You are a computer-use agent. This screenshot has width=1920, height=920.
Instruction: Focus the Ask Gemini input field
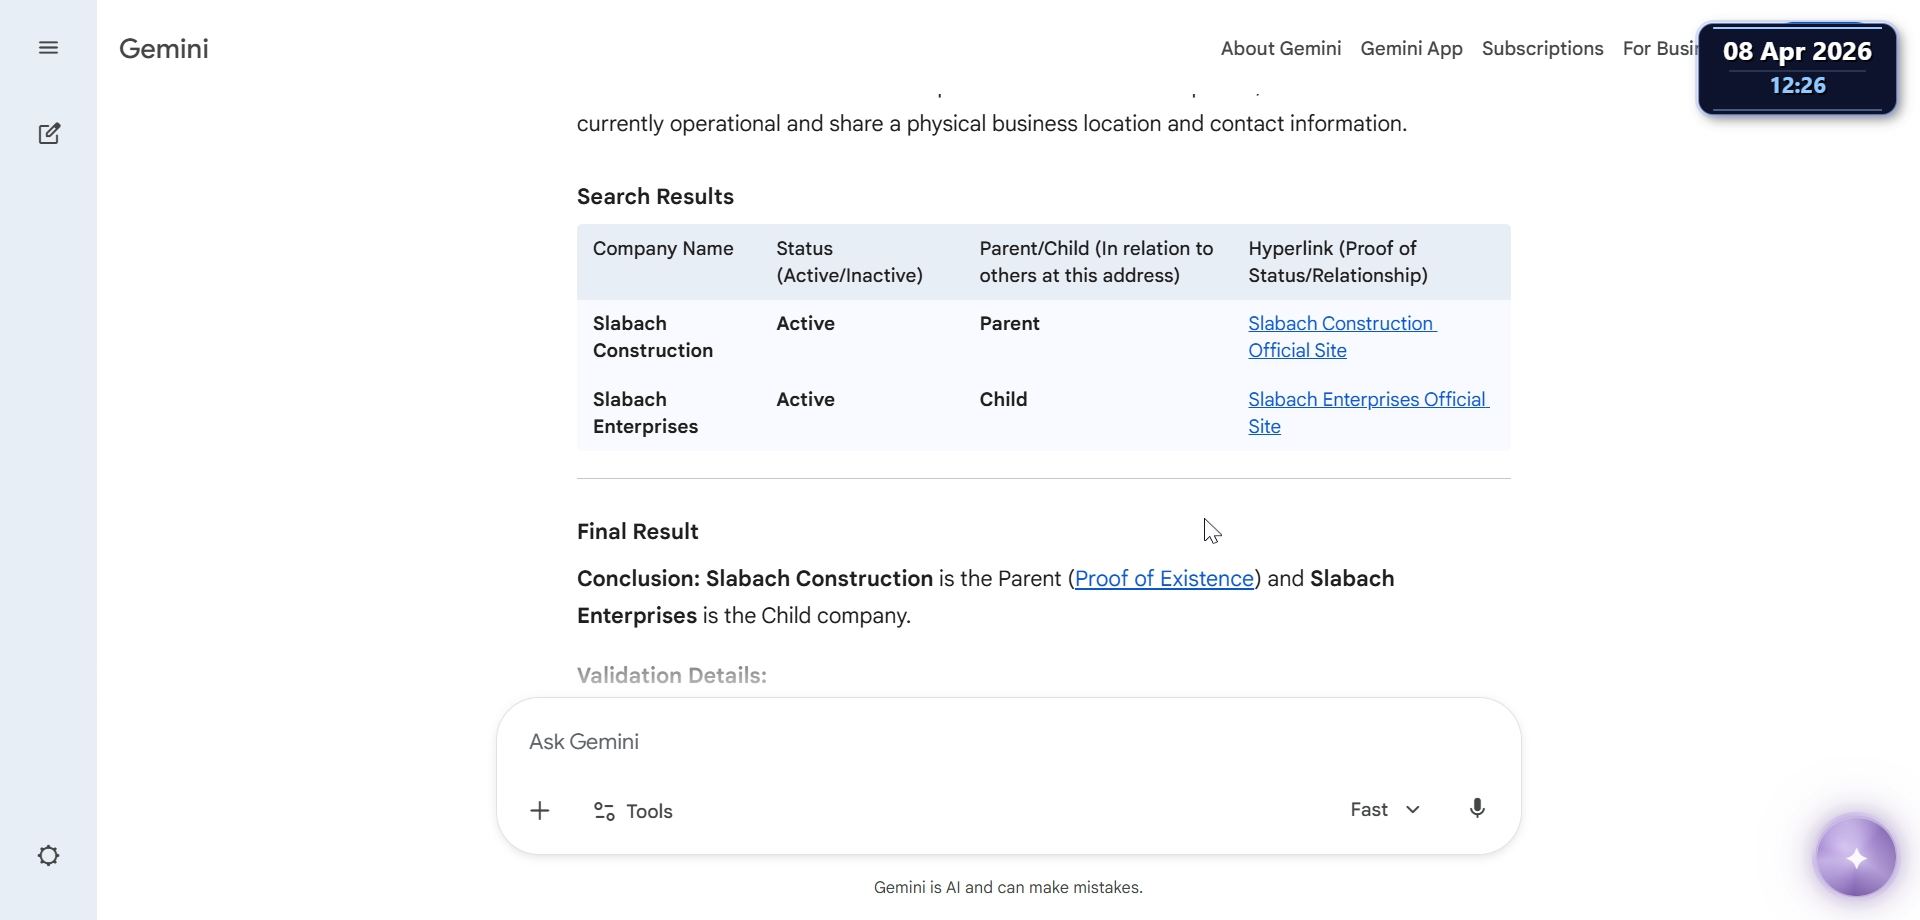900,742
